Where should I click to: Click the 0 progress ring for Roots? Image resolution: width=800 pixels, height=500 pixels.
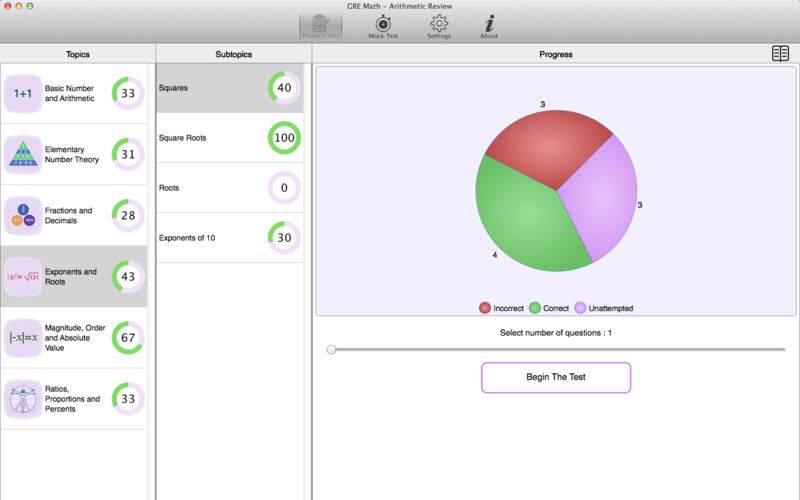pyautogui.click(x=284, y=188)
